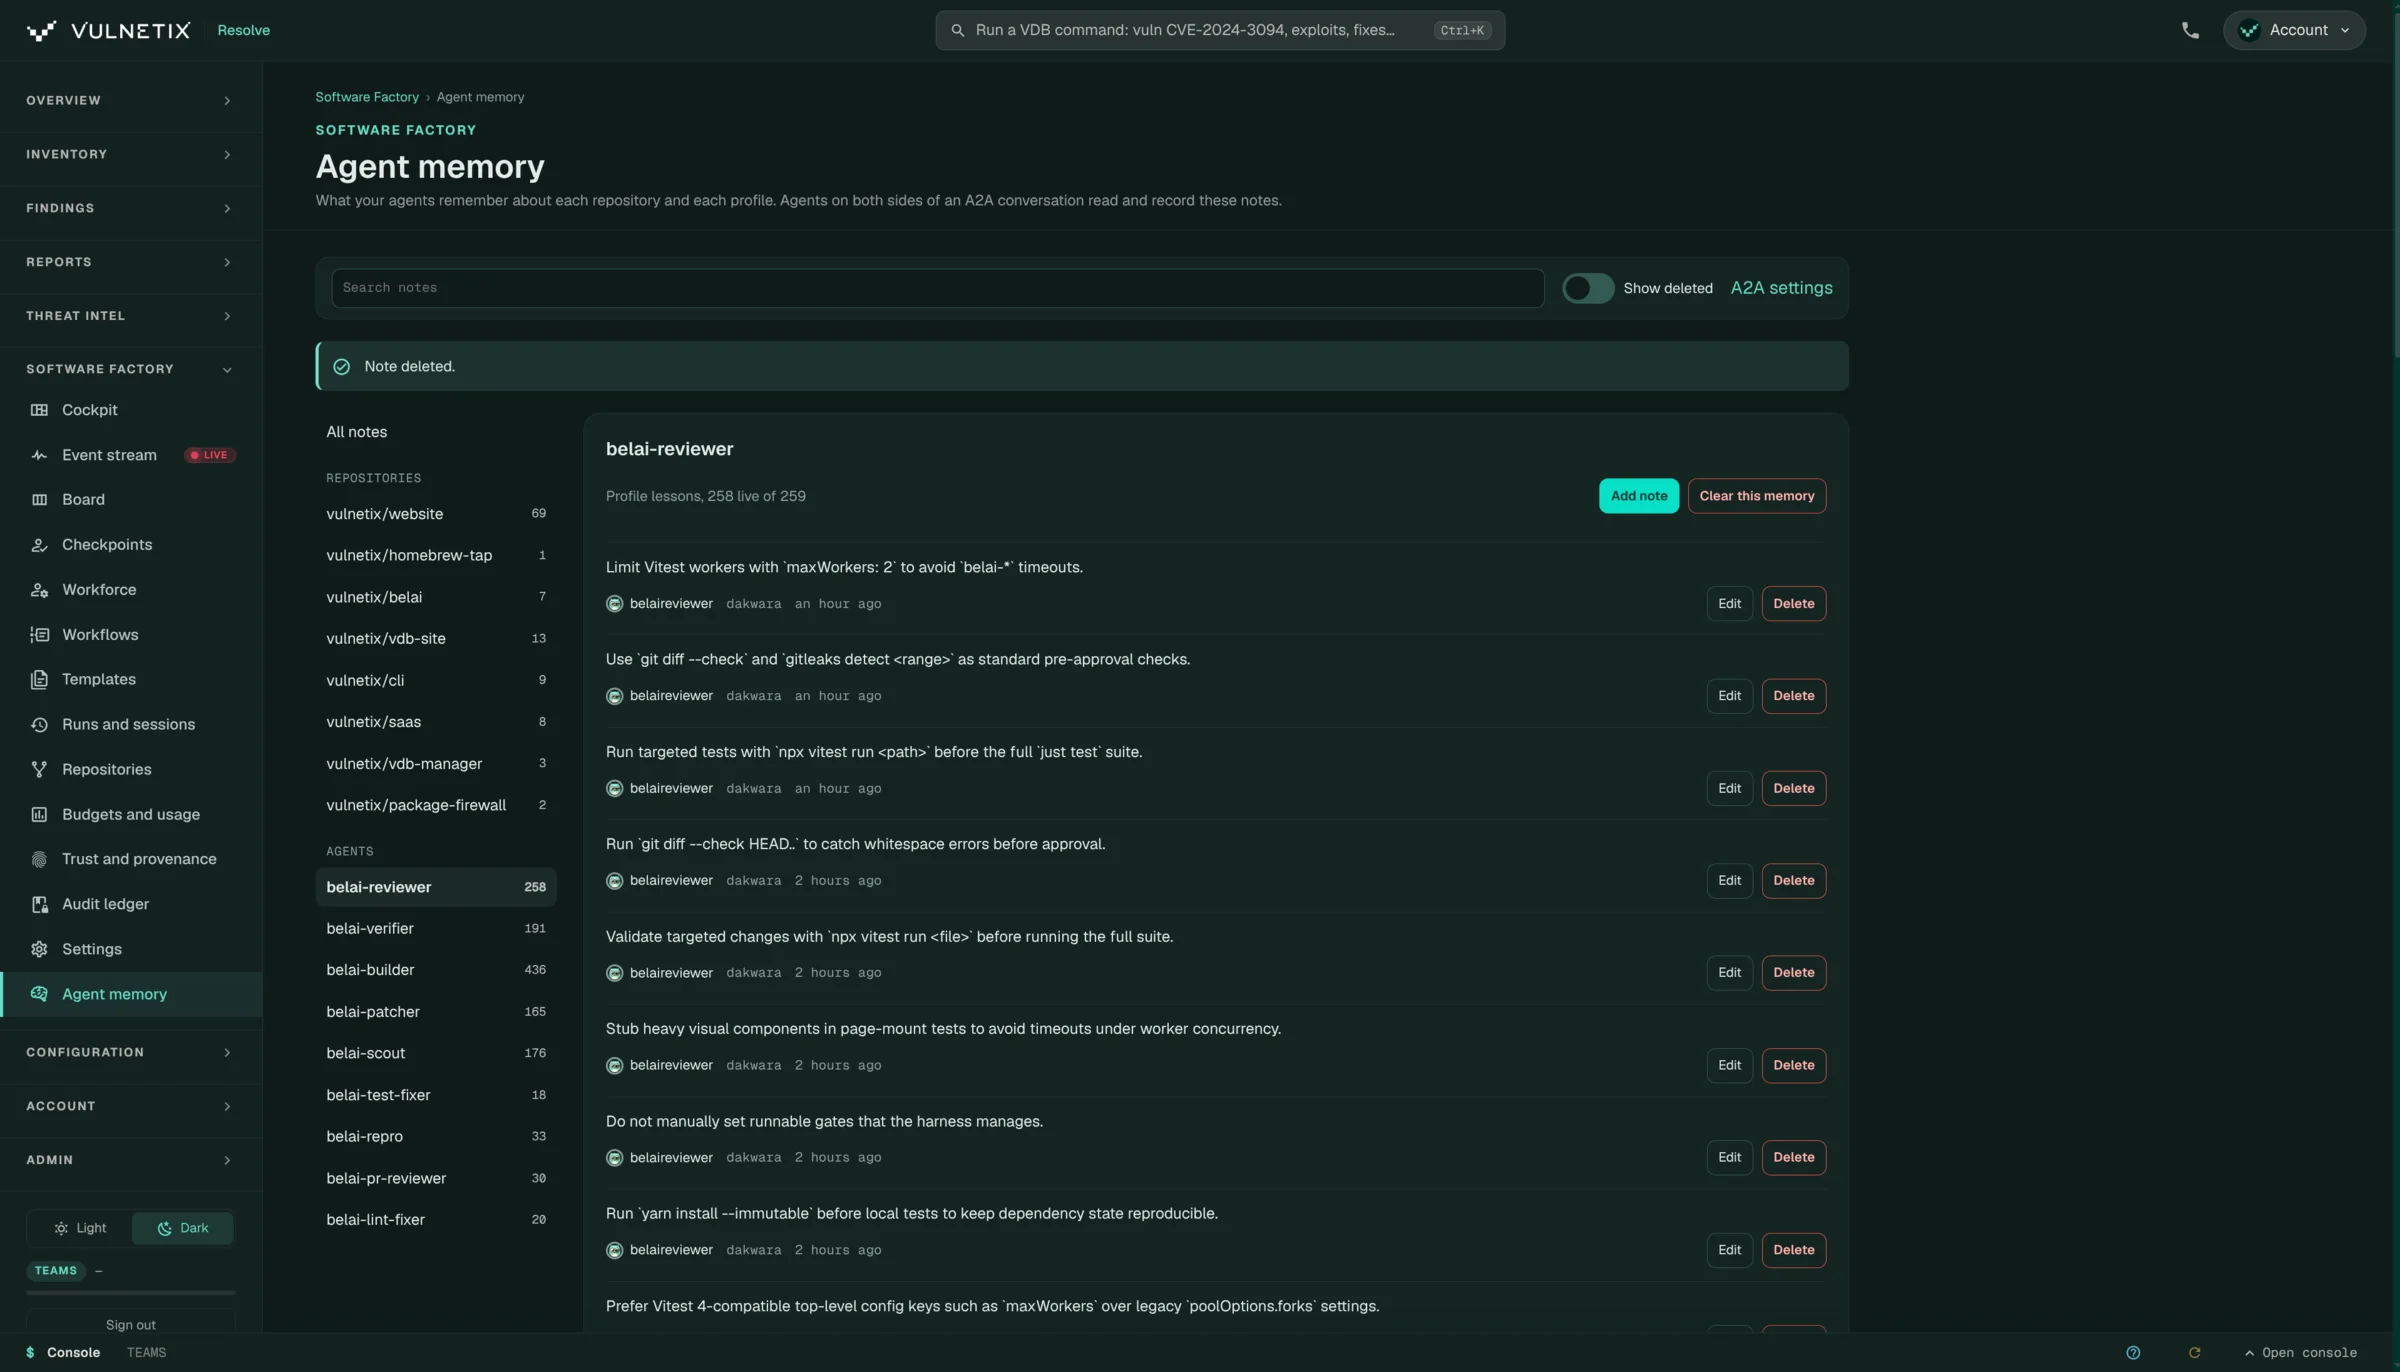Select the Templates document icon

(x=39, y=680)
